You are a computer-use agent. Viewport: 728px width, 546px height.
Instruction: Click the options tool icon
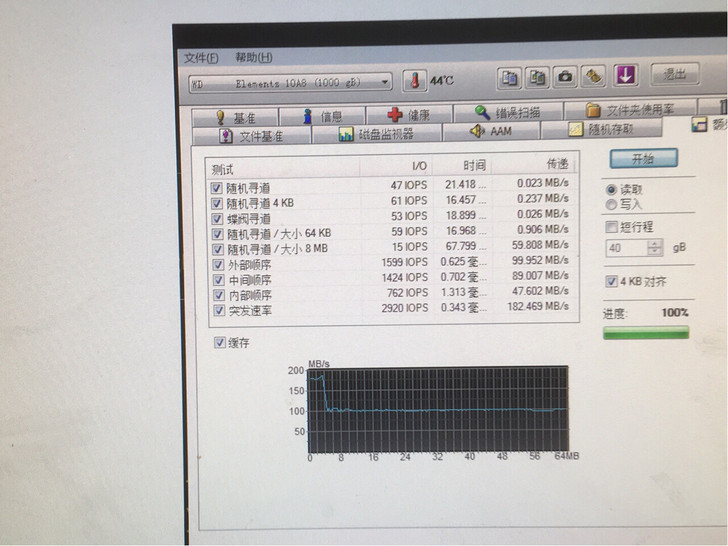click(593, 76)
